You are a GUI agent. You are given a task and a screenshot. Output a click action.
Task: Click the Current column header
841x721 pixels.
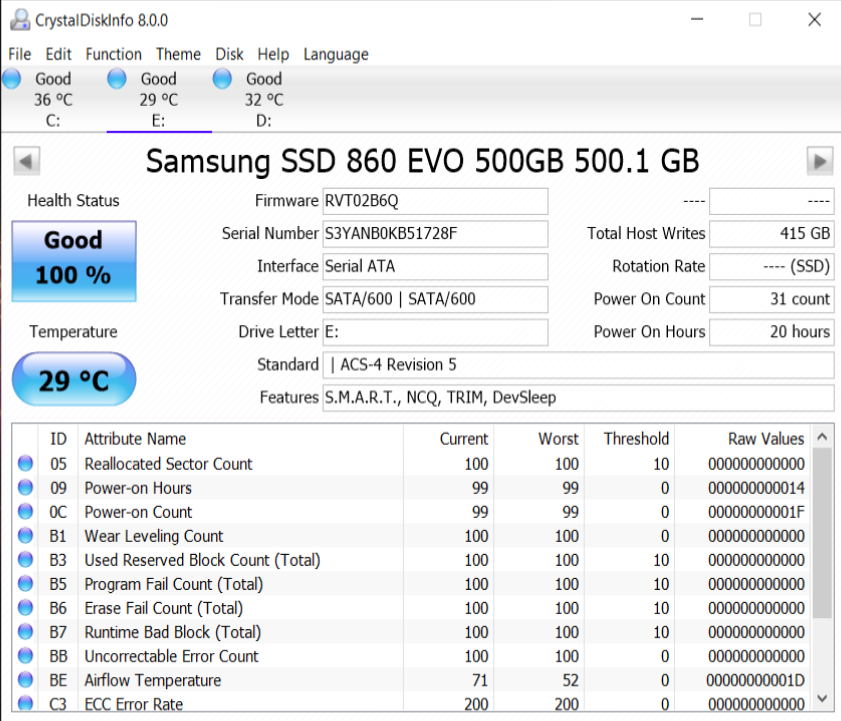tap(448, 439)
